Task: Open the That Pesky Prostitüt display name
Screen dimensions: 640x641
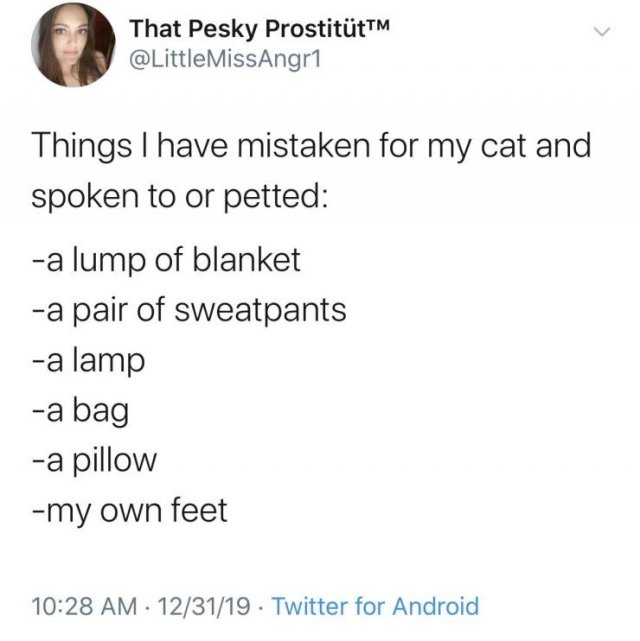Action: 246,30
